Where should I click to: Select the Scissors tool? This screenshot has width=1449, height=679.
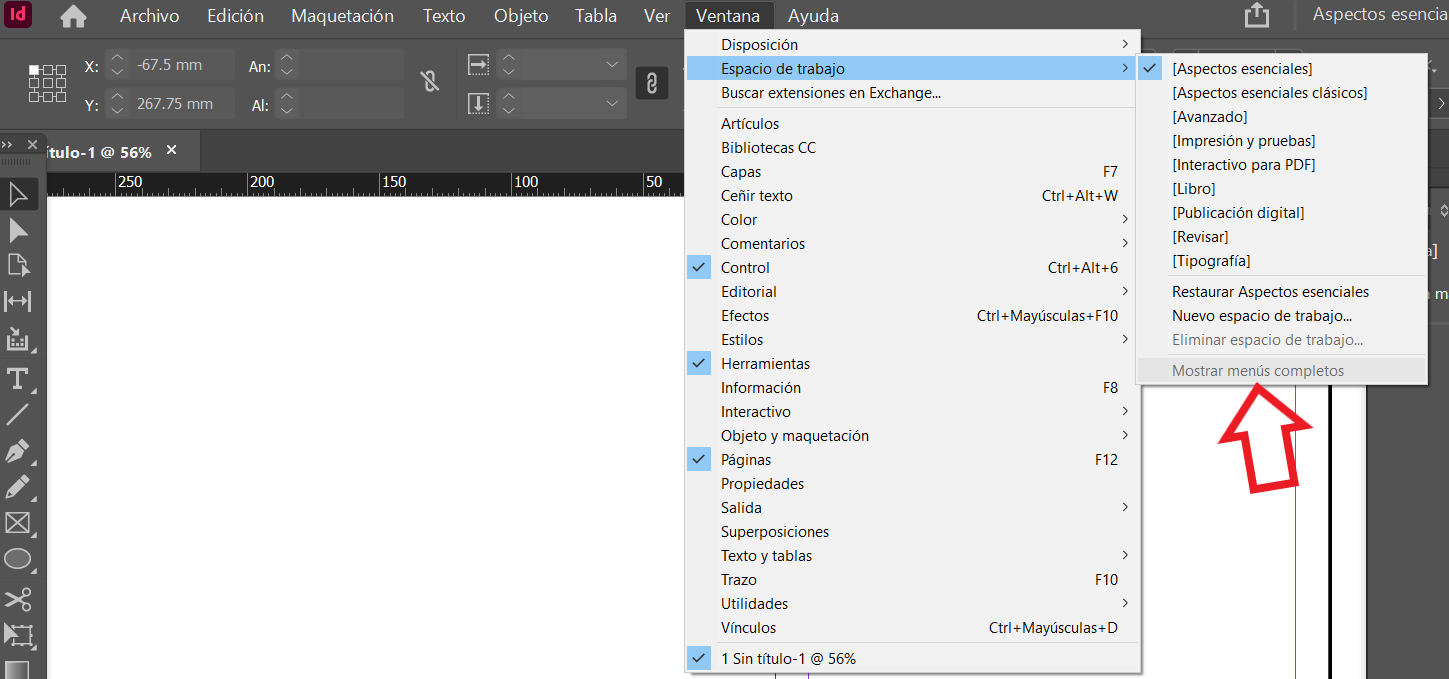point(19,597)
